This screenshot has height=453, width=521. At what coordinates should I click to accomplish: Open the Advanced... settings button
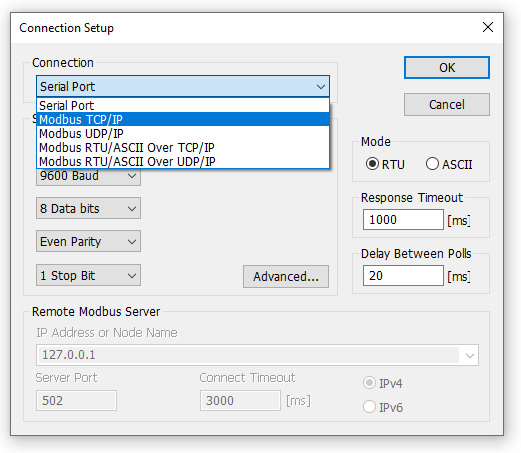(x=286, y=276)
